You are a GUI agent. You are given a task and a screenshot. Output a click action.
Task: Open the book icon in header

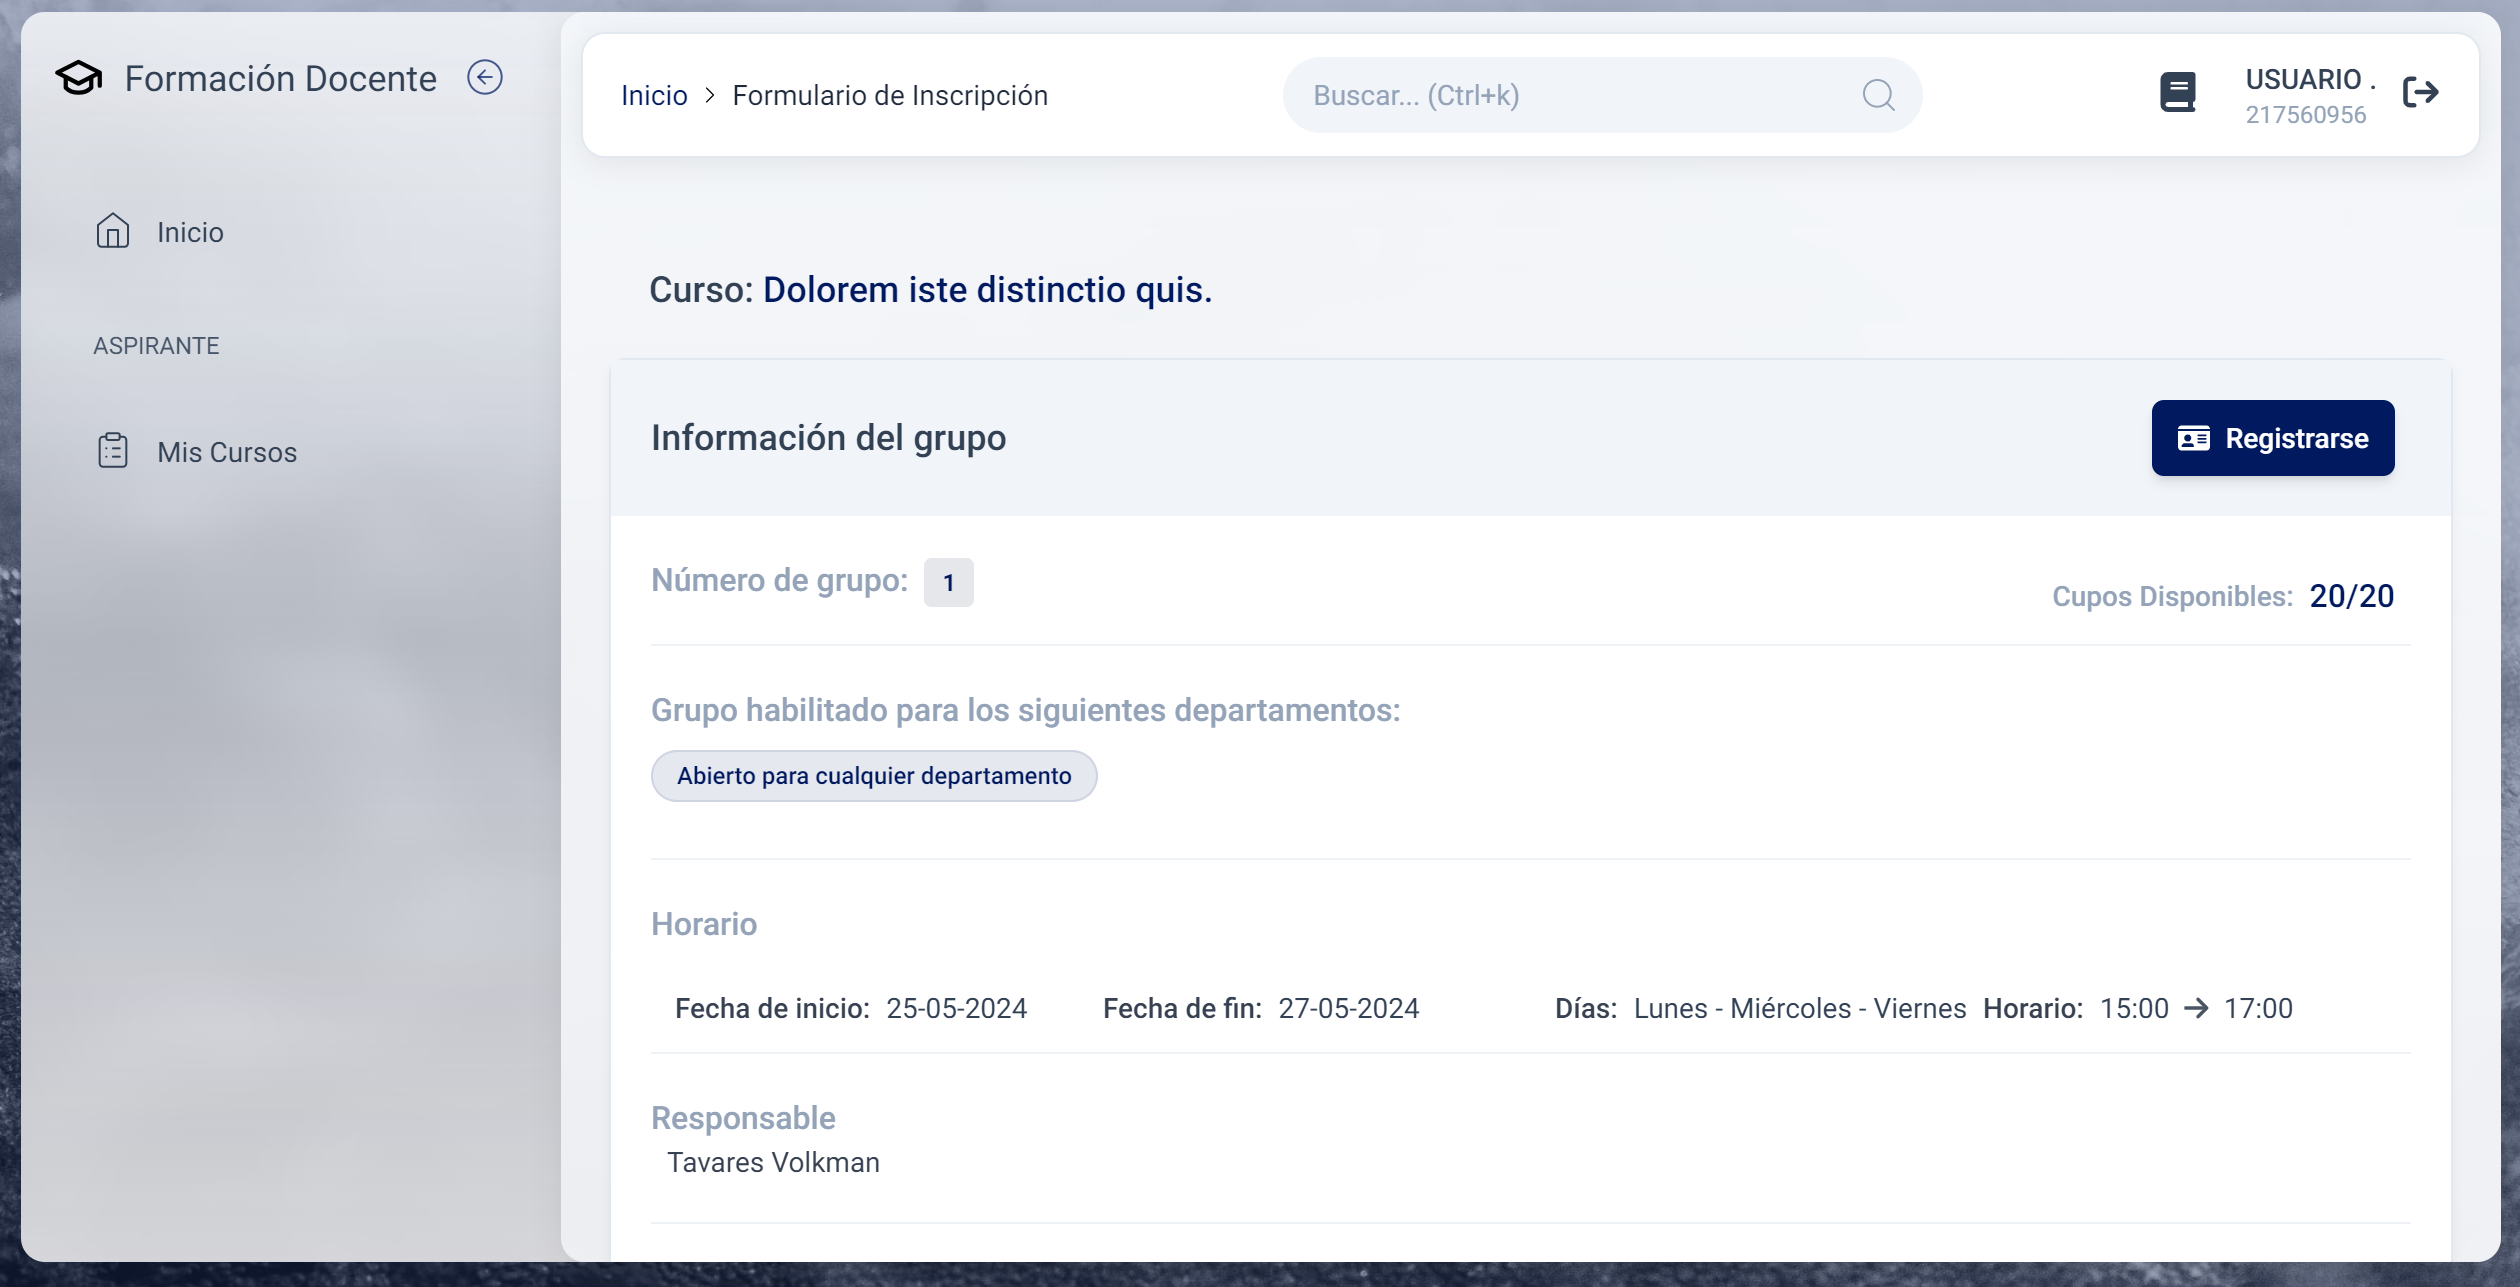pos(2177,93)
